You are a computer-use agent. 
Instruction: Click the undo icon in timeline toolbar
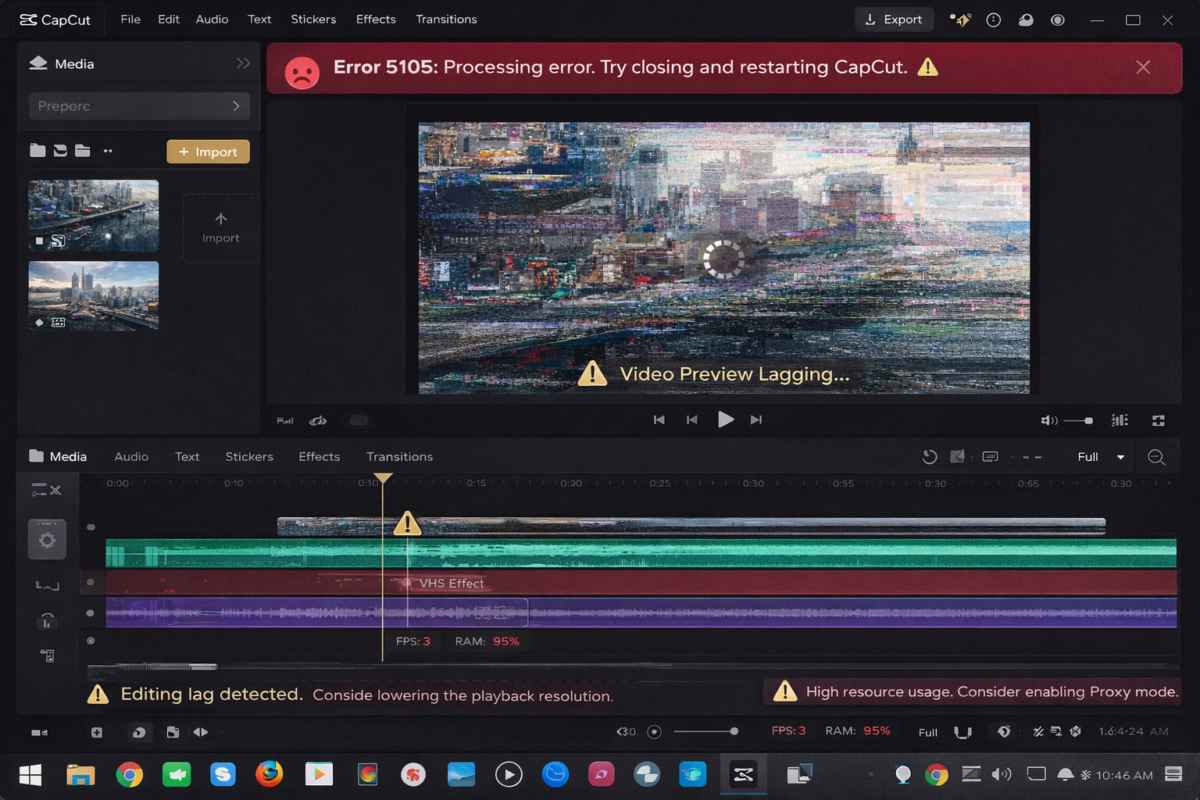coord(929,457)
